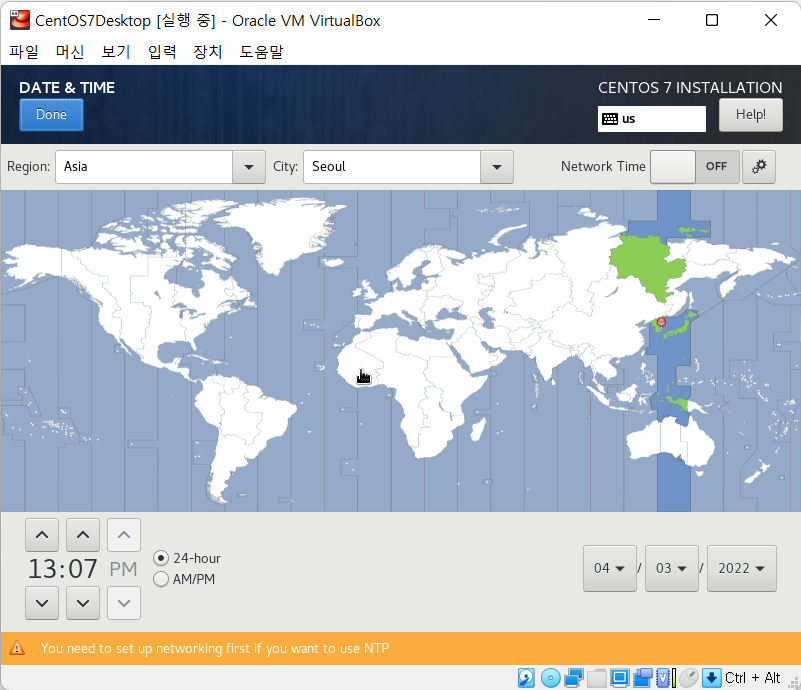This screenshot has width=801, height=690.
Task: Click the disabled AM/PM up arrow
Action: (124, 535)
